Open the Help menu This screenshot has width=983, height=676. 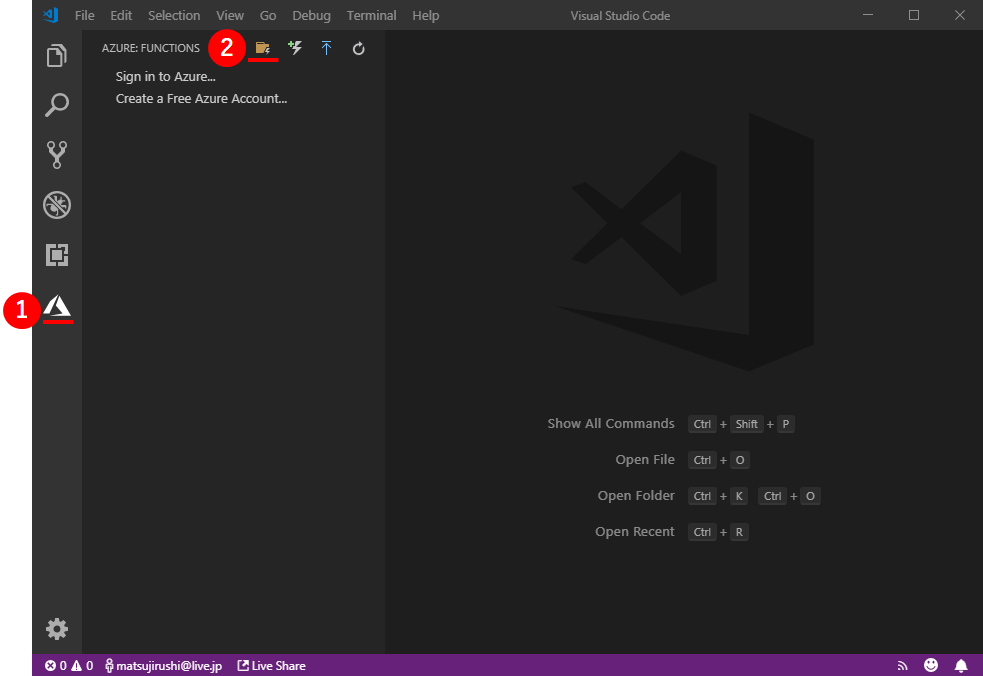pyautogui.click(x=426, y=15)
